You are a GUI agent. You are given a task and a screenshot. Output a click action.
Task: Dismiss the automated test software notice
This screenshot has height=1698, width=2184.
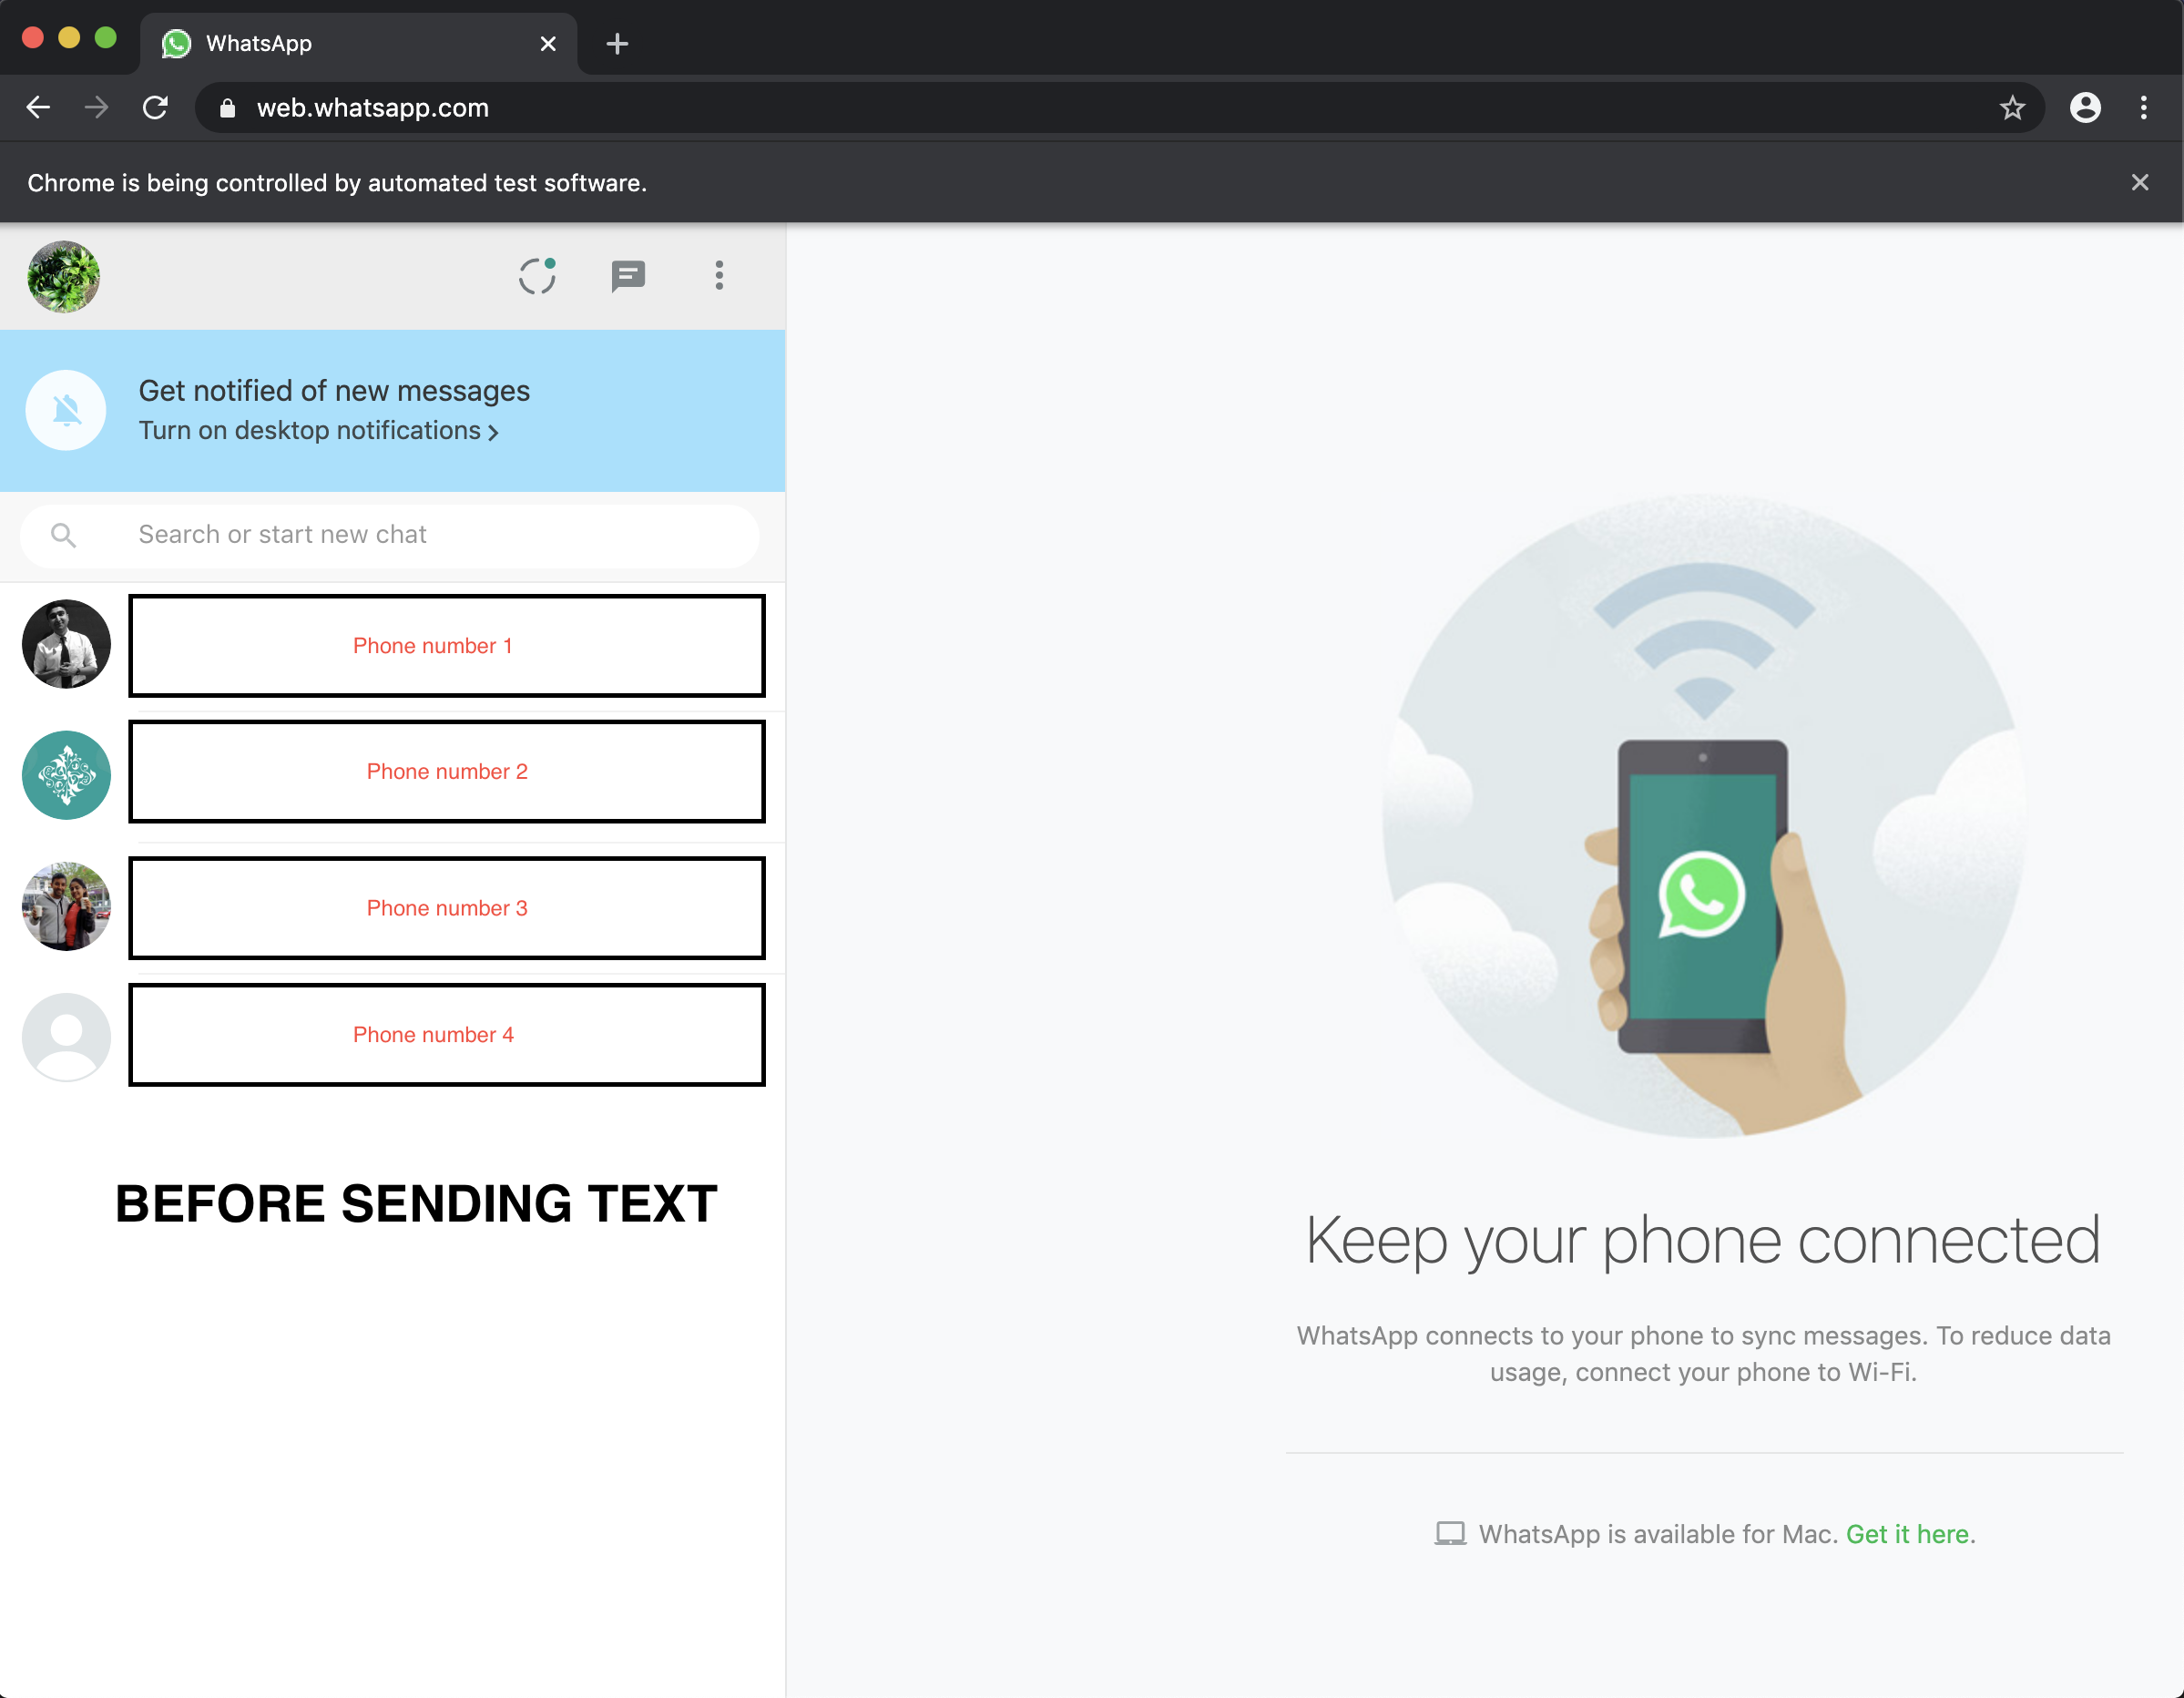coord(2140,181)
